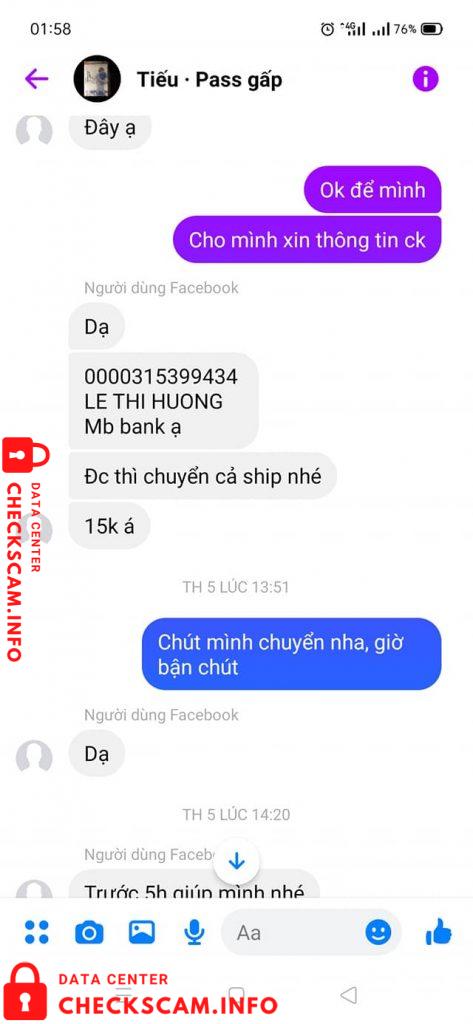This screenshot has width=473, height=1024.
Task: Tap the 15k á message bubble
Action: [x=109, y=526]
